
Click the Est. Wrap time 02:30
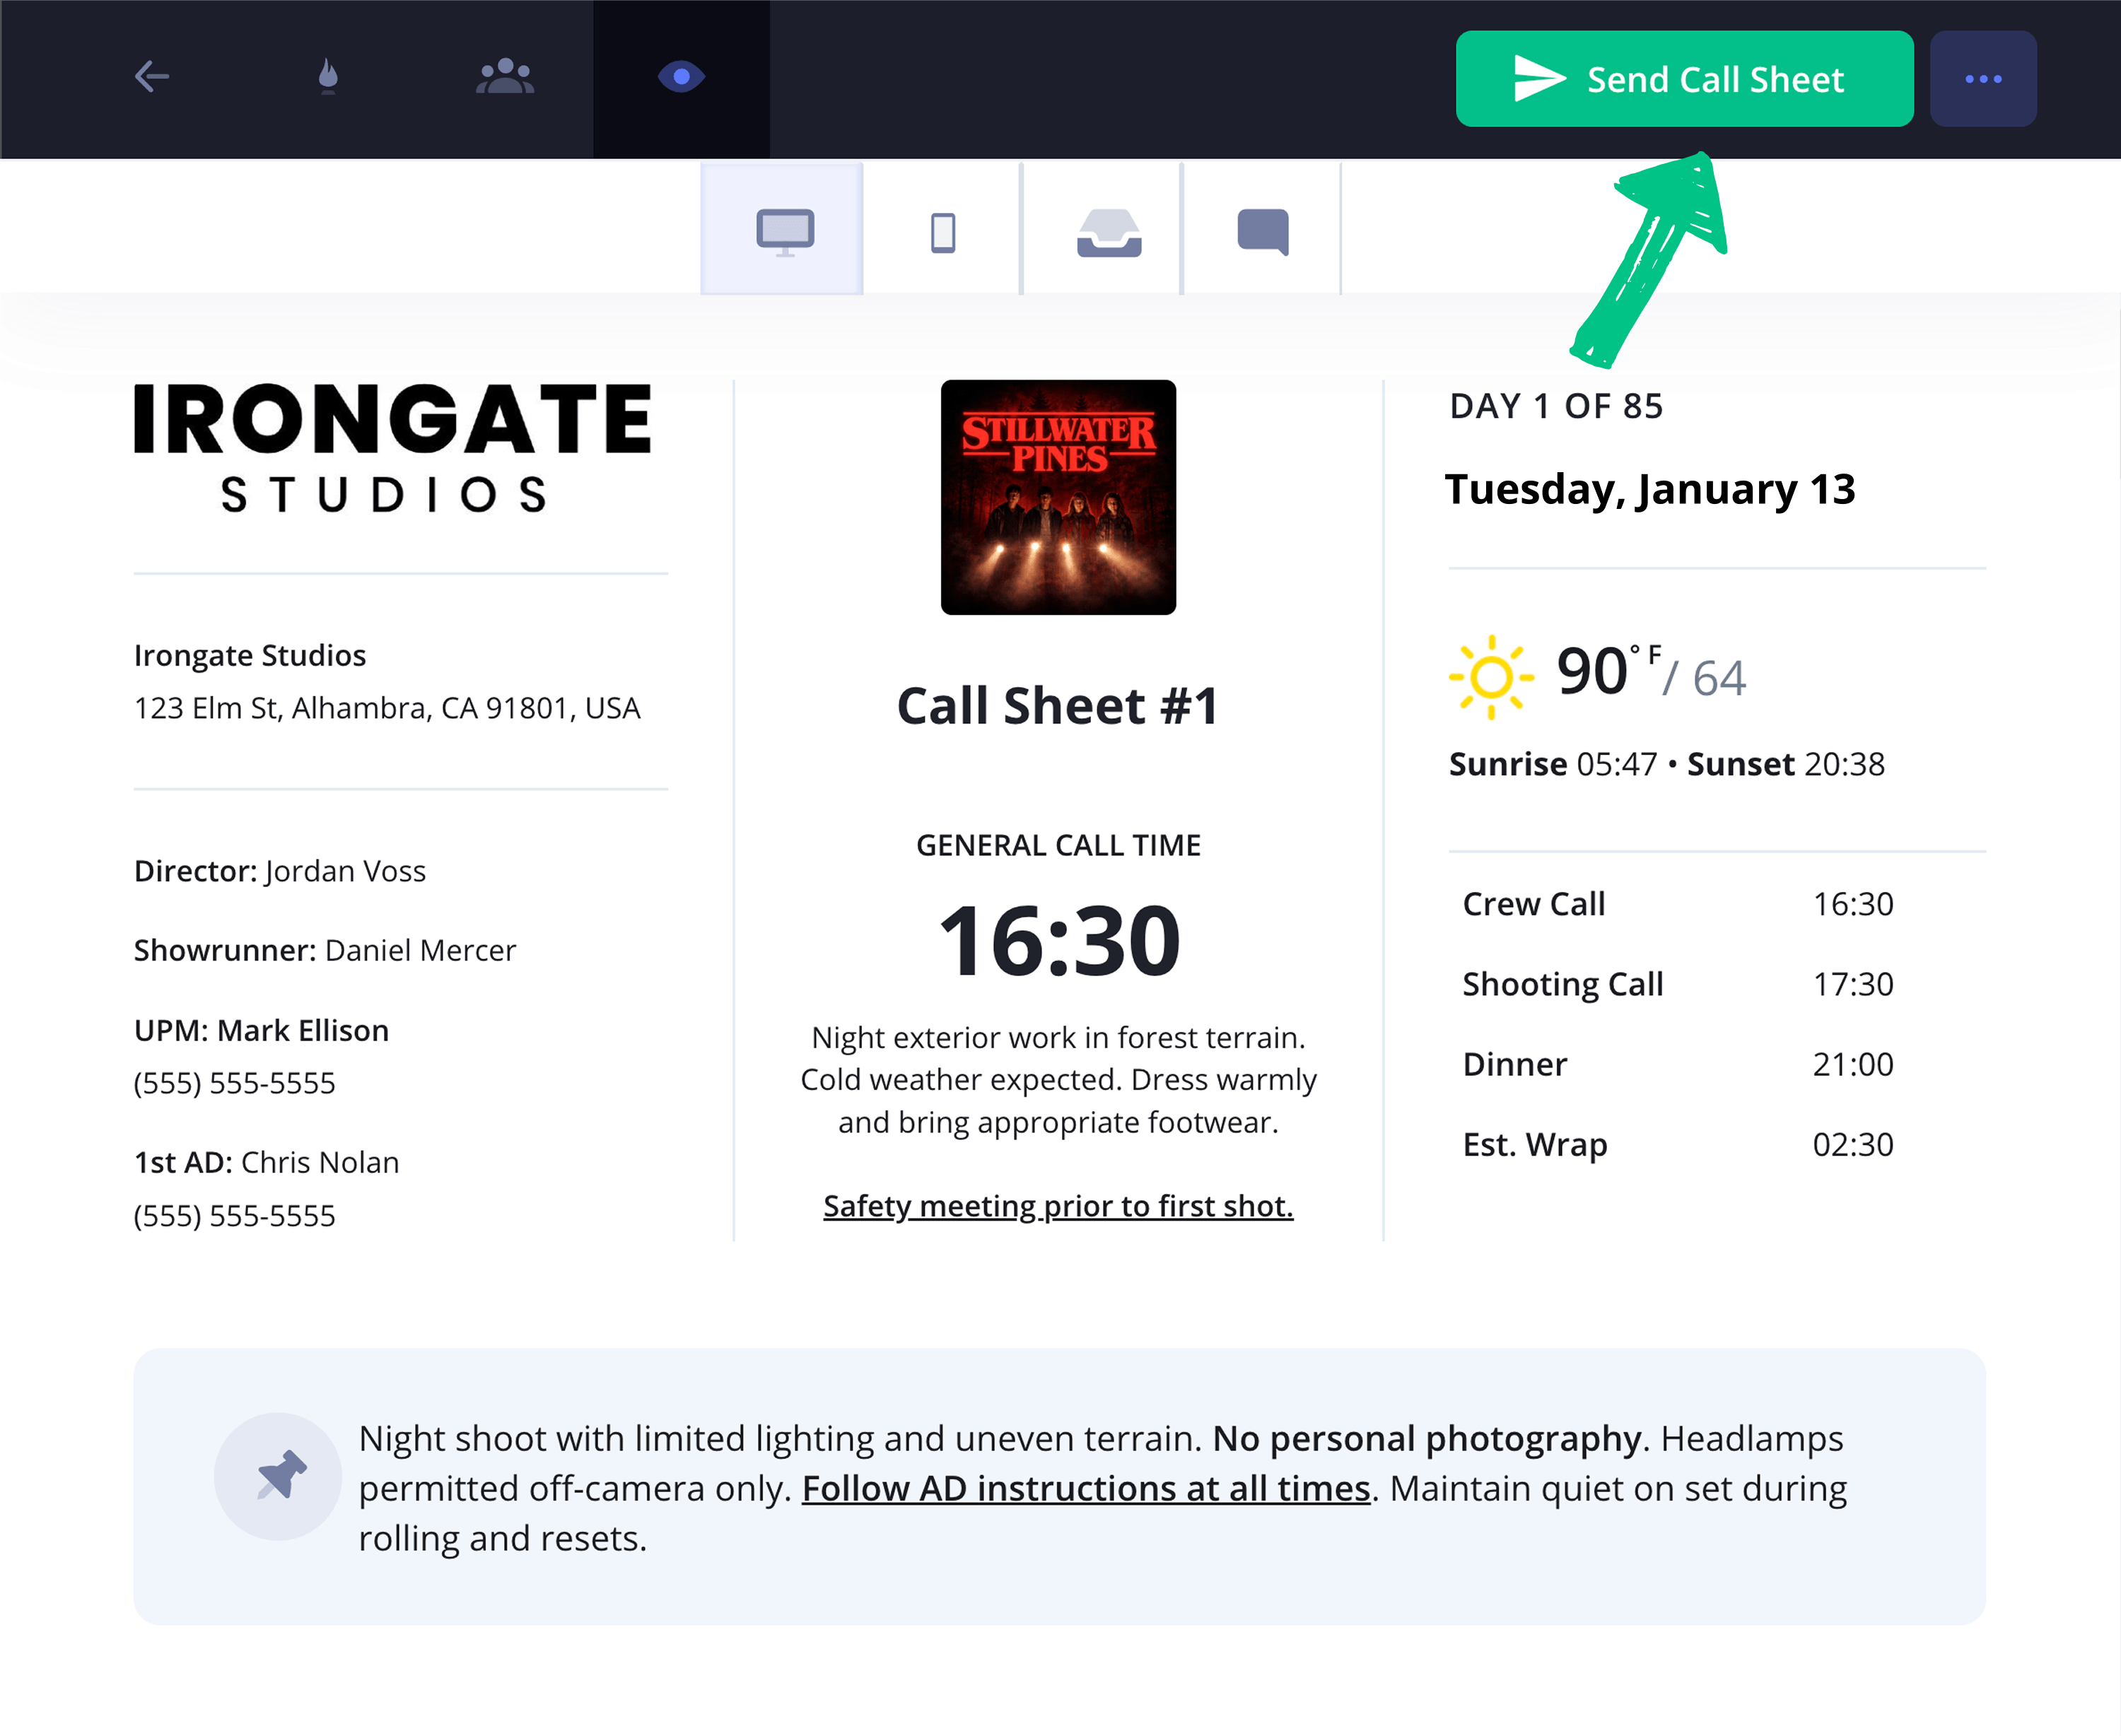1853,1144
